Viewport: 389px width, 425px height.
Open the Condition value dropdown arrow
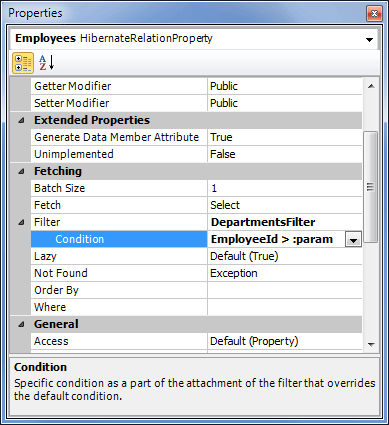(x=353, y=240)
